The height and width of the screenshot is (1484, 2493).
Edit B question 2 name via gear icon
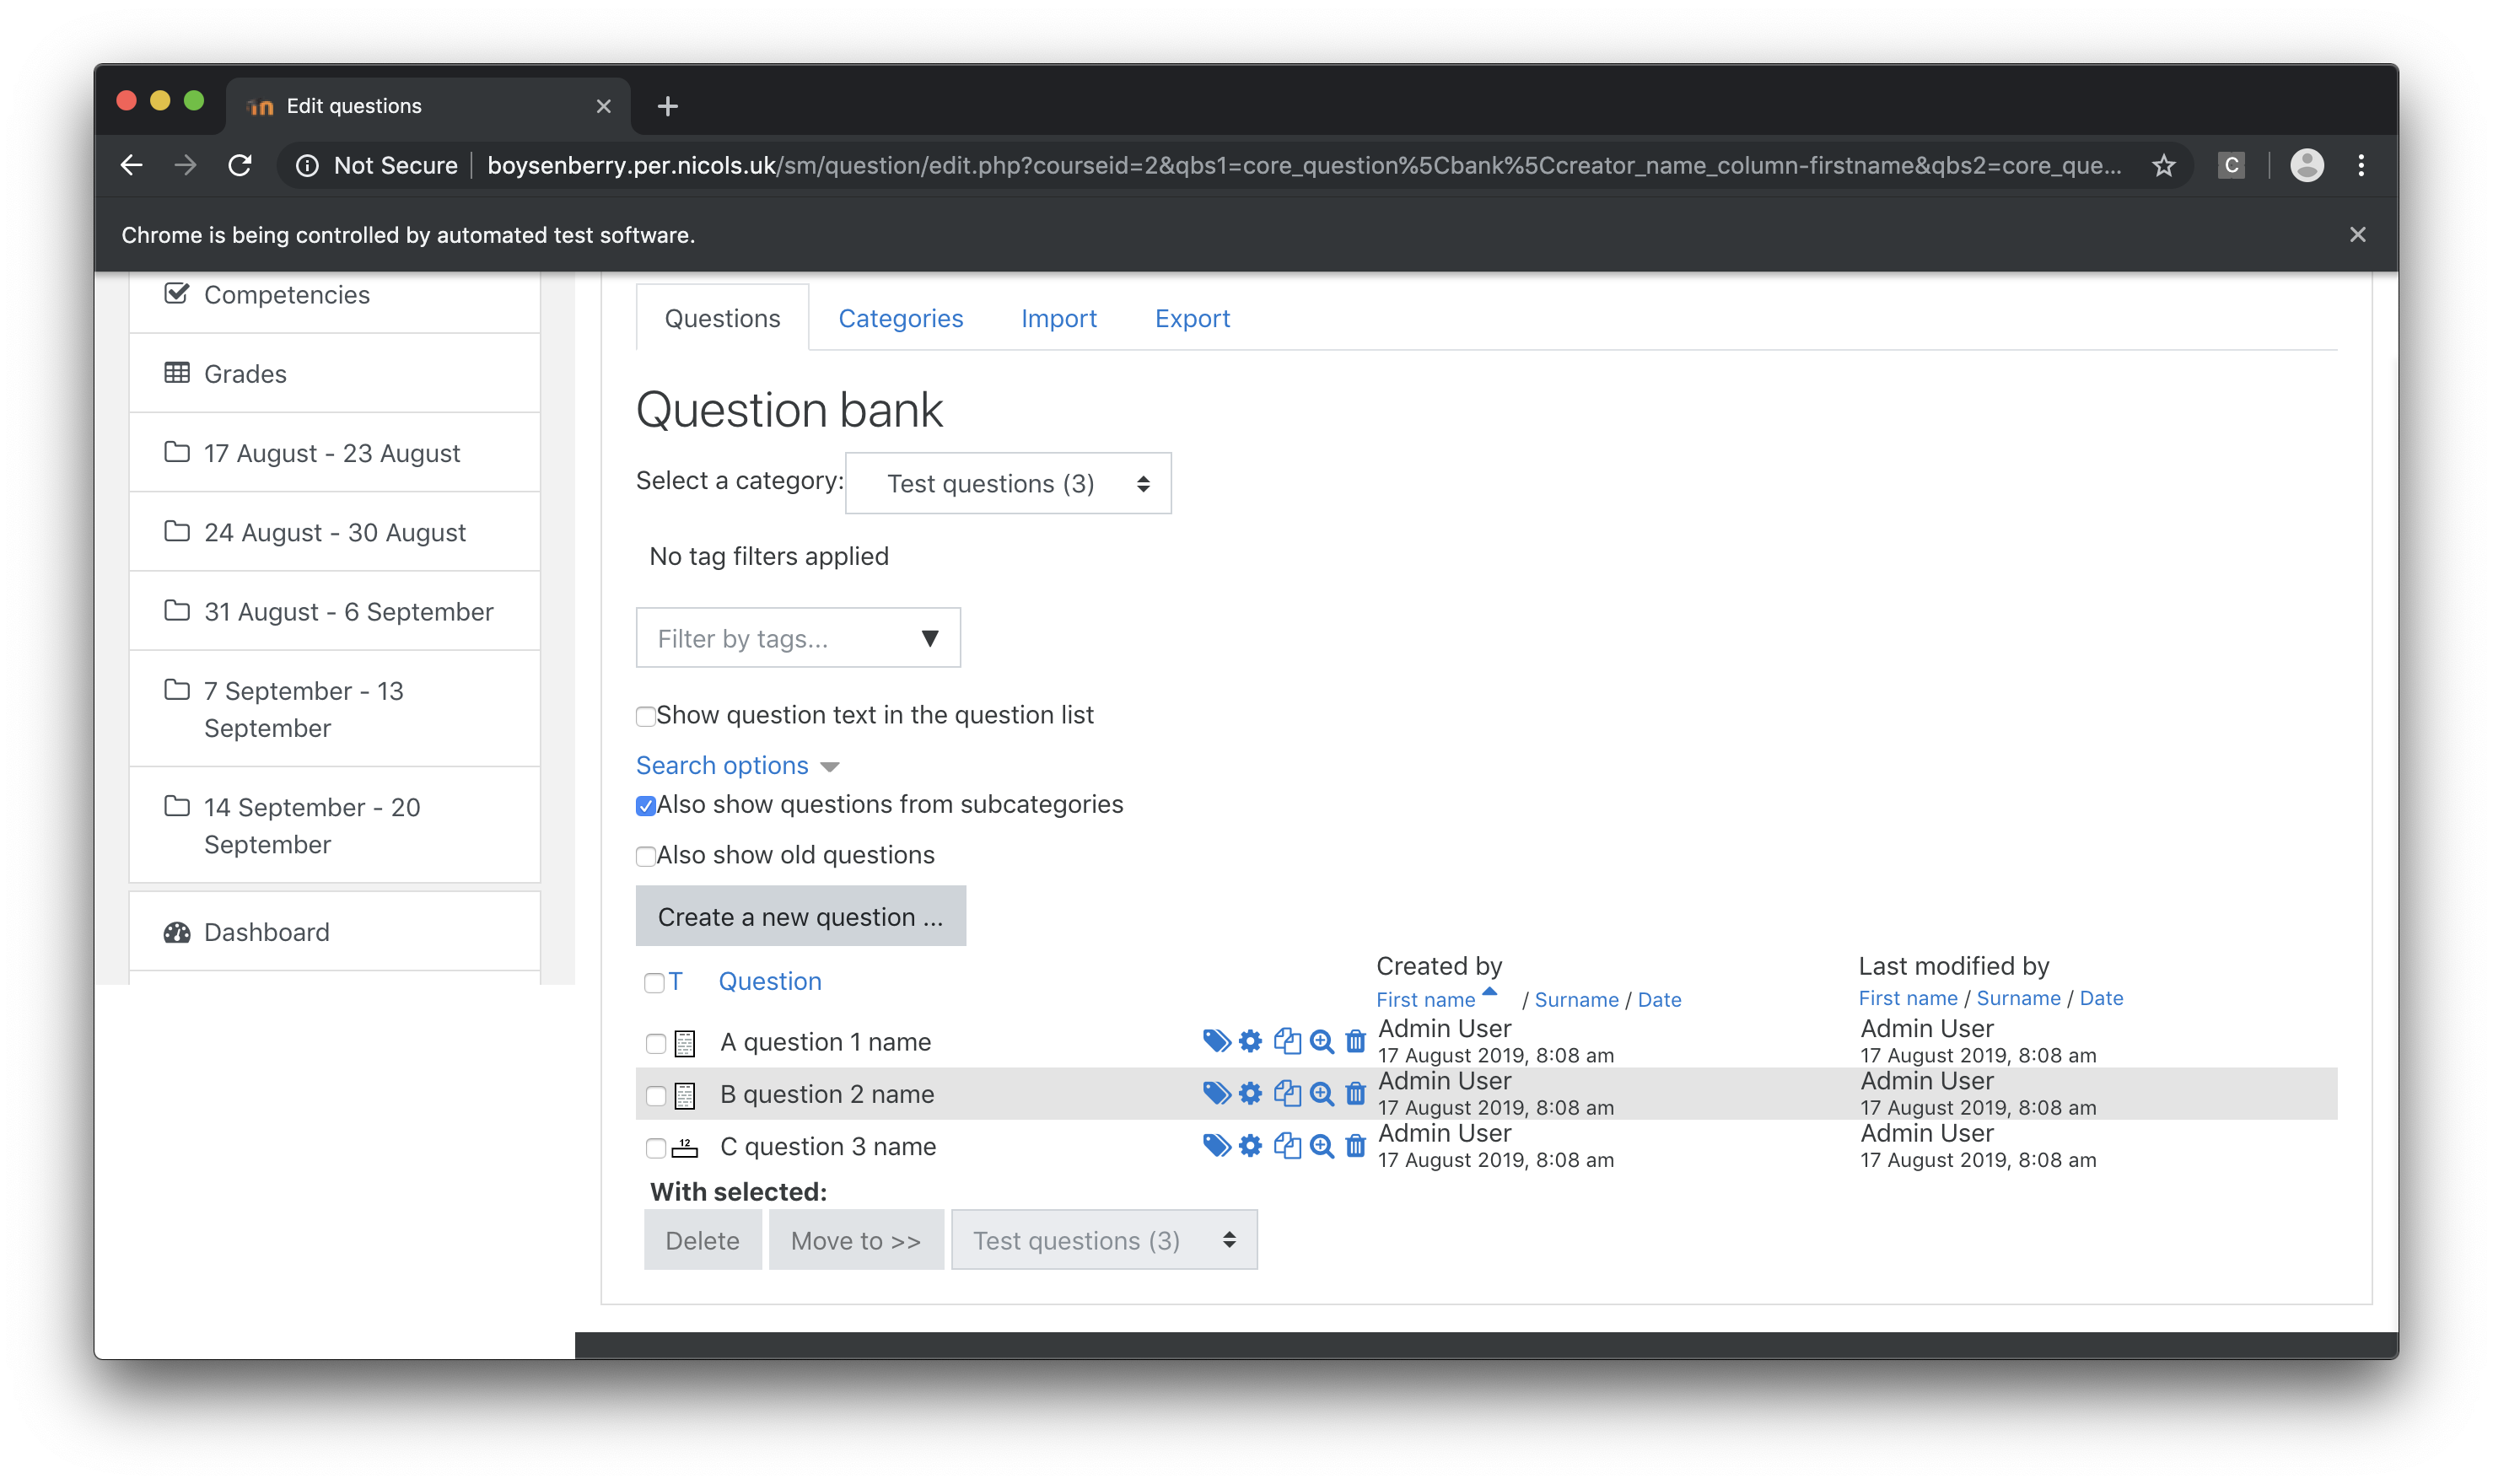pos(1250,1093)
